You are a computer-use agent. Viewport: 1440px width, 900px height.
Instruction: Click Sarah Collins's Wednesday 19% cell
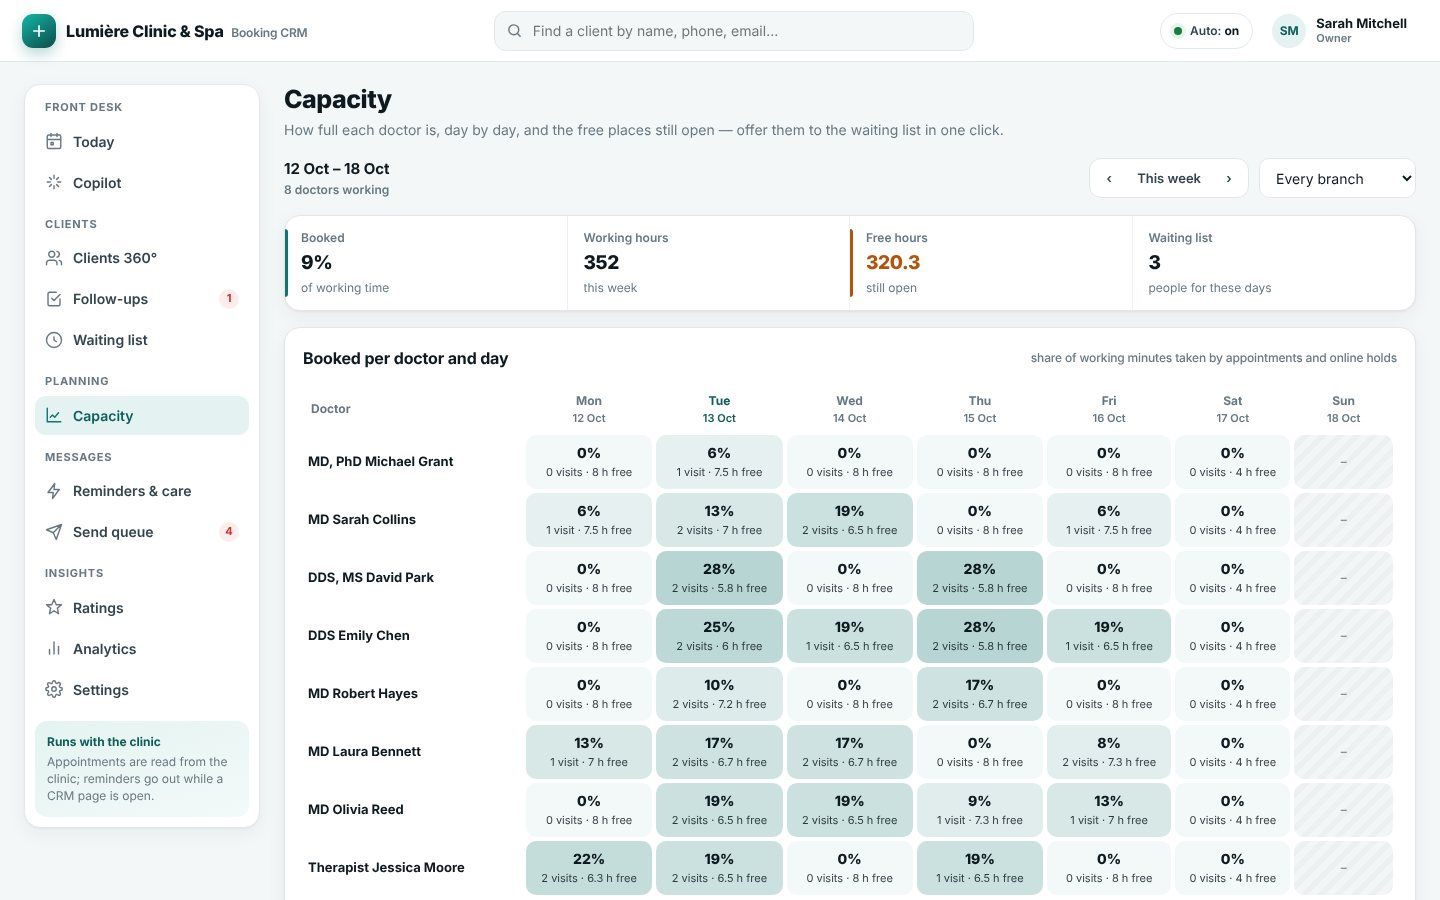click(x=850, y=520)
